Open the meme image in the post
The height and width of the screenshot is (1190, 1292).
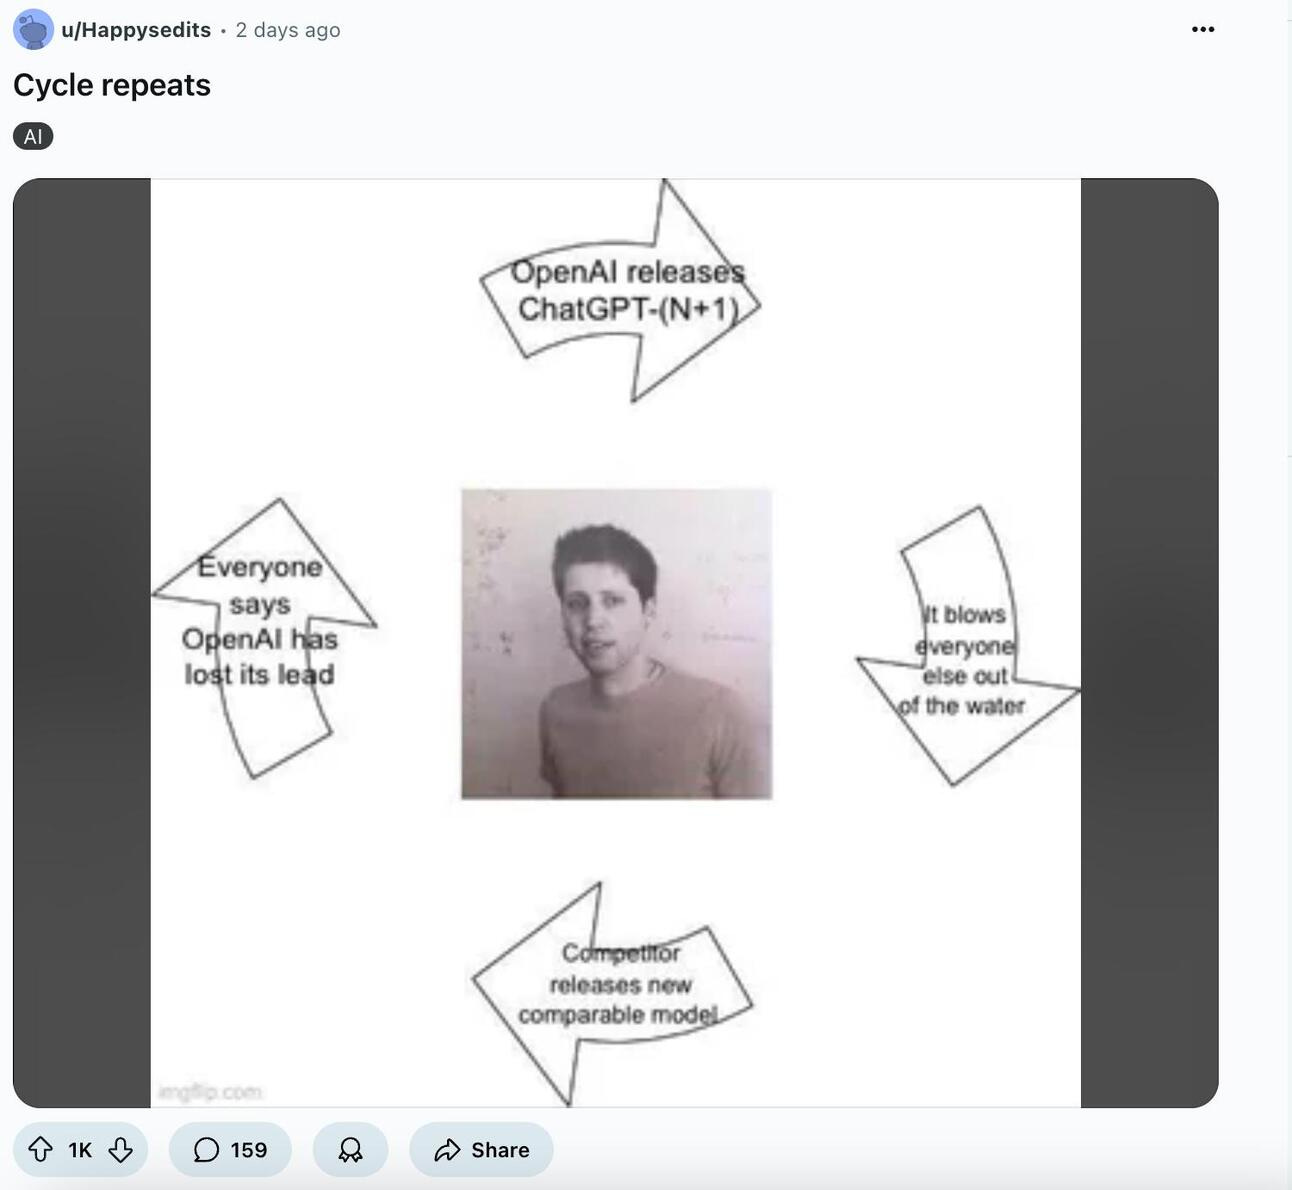point(615,643)
